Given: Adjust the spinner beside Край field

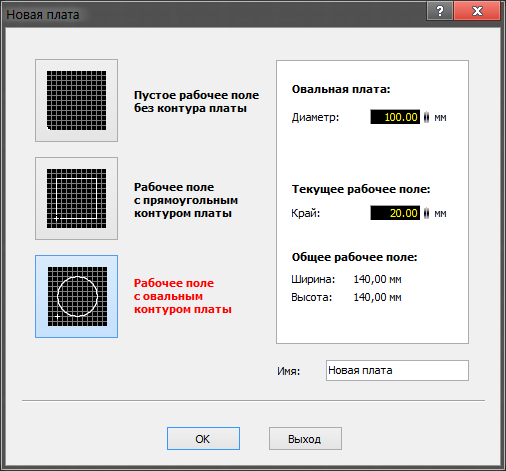Looking at the screenshot, I should tap(426, 213).
